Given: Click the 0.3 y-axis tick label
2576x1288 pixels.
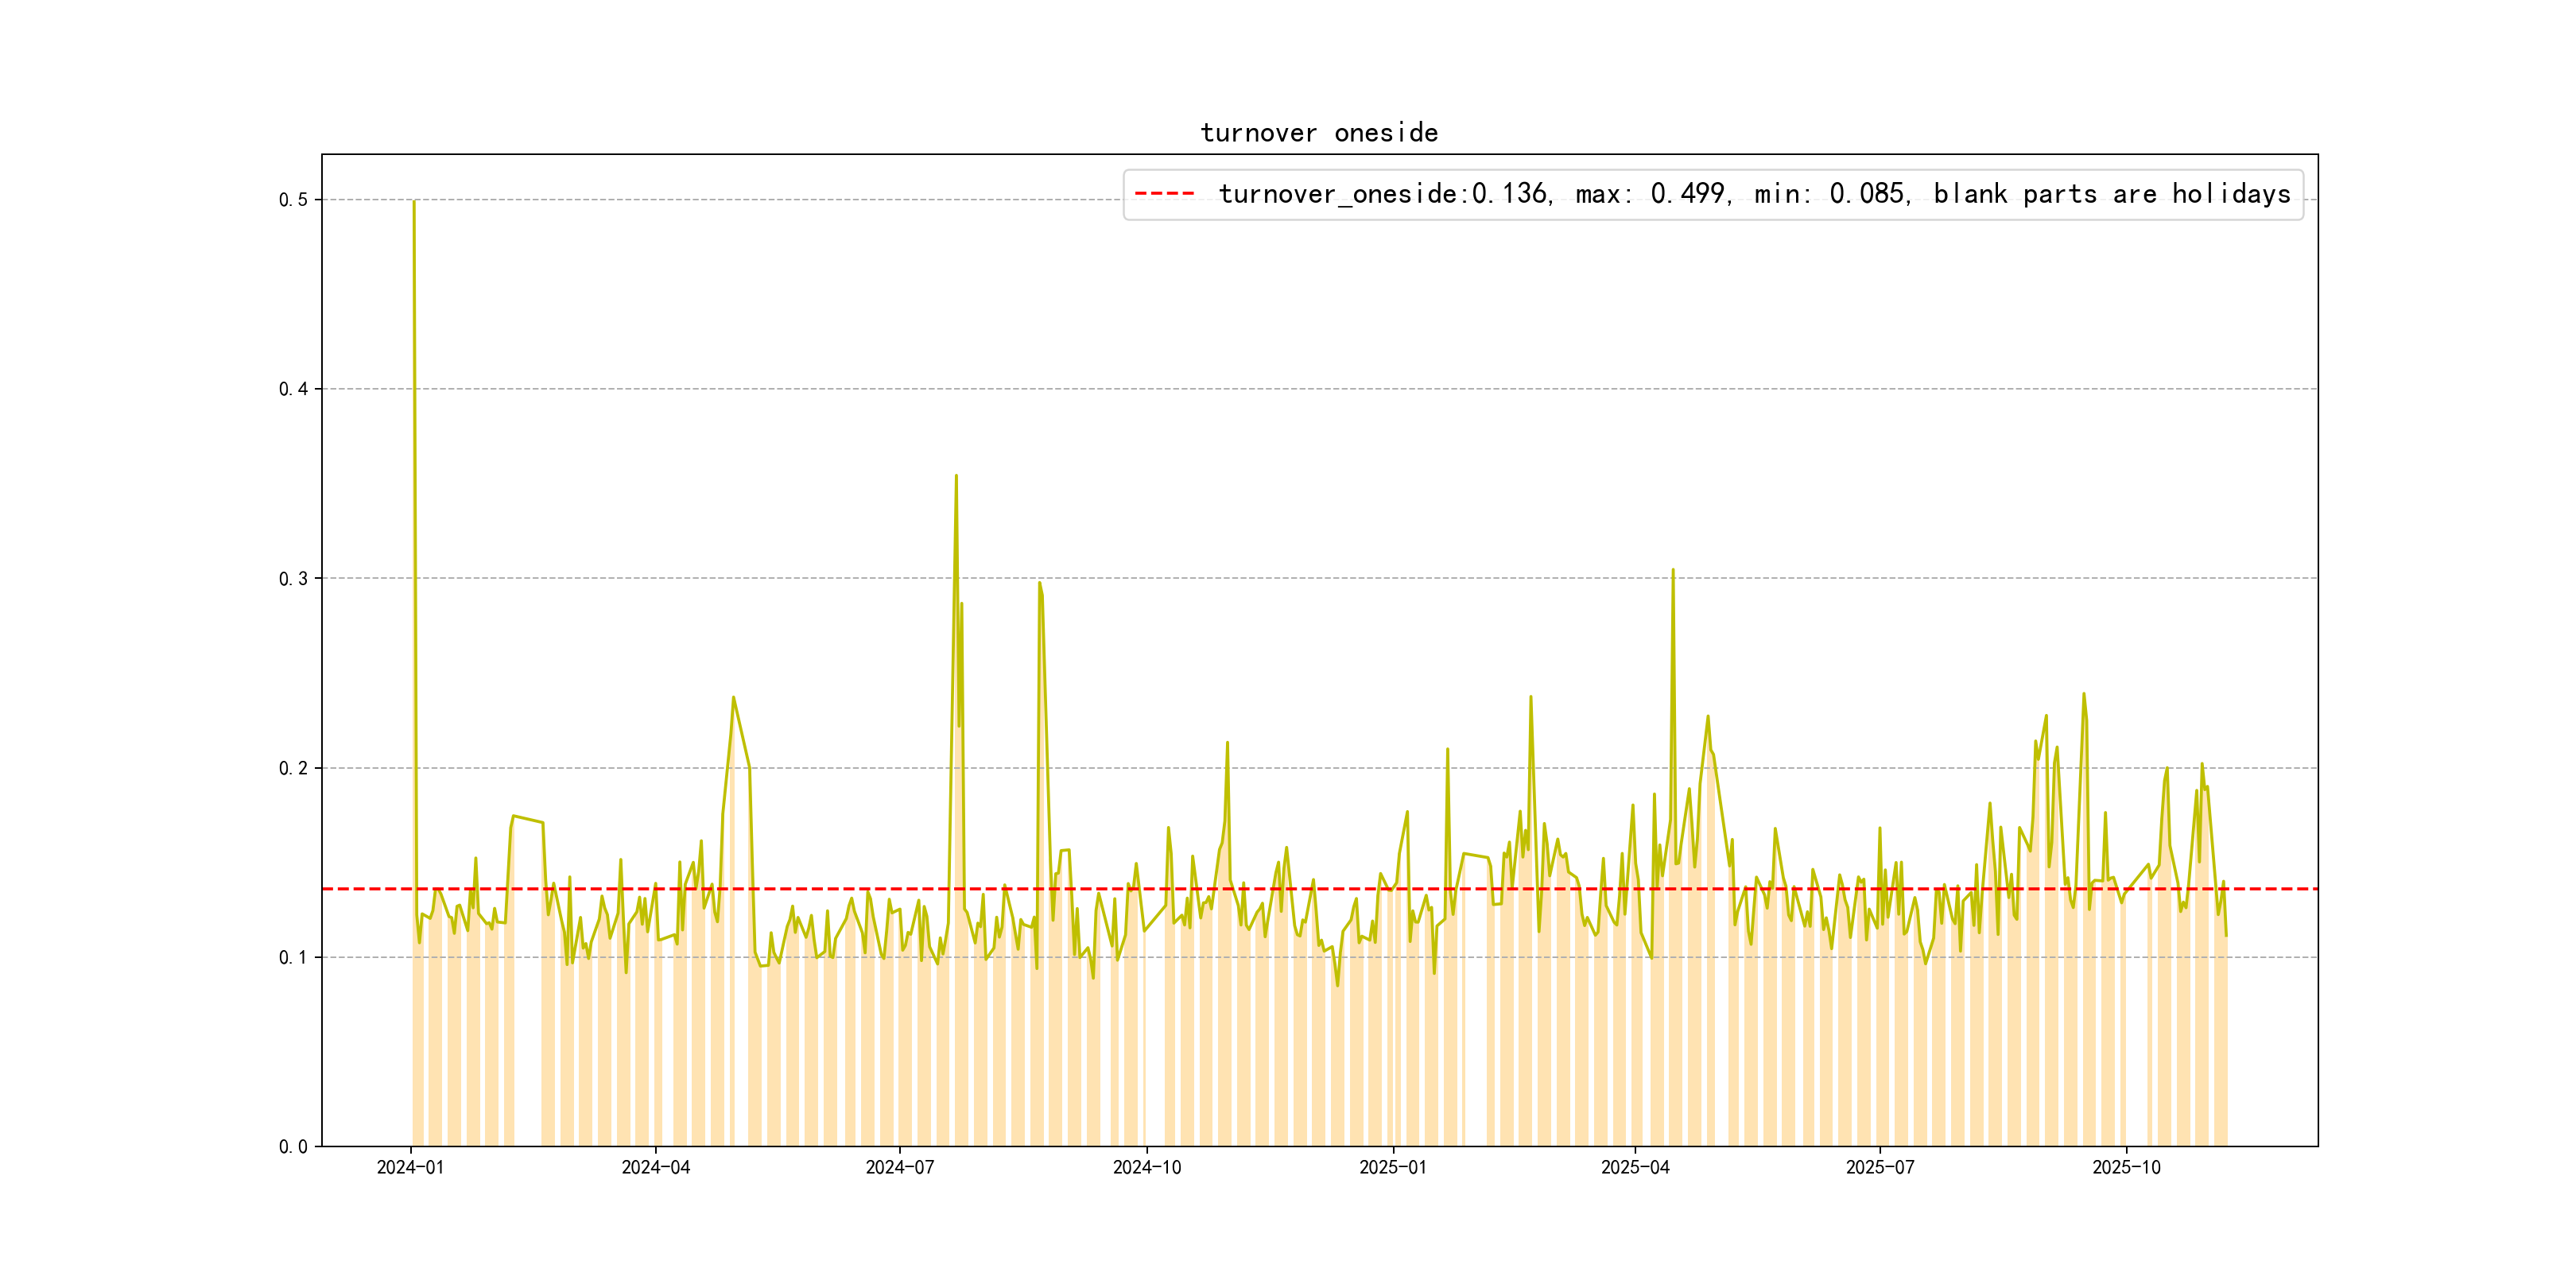Looking at the screenshot, I should (x=293, y=579).
